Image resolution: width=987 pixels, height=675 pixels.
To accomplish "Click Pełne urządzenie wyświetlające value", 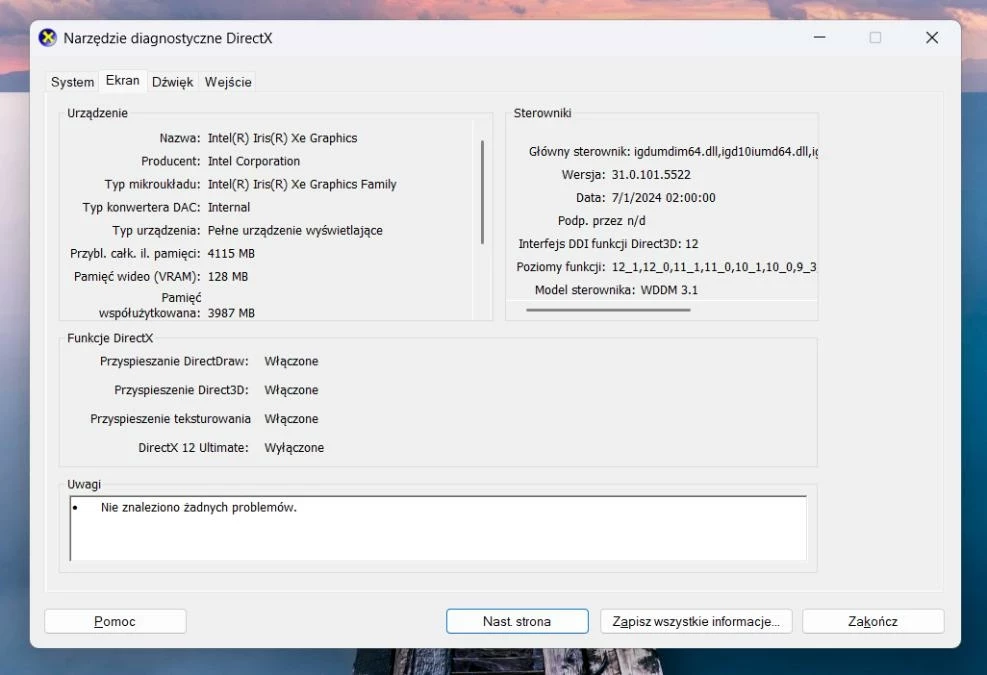I will point(295,230).
